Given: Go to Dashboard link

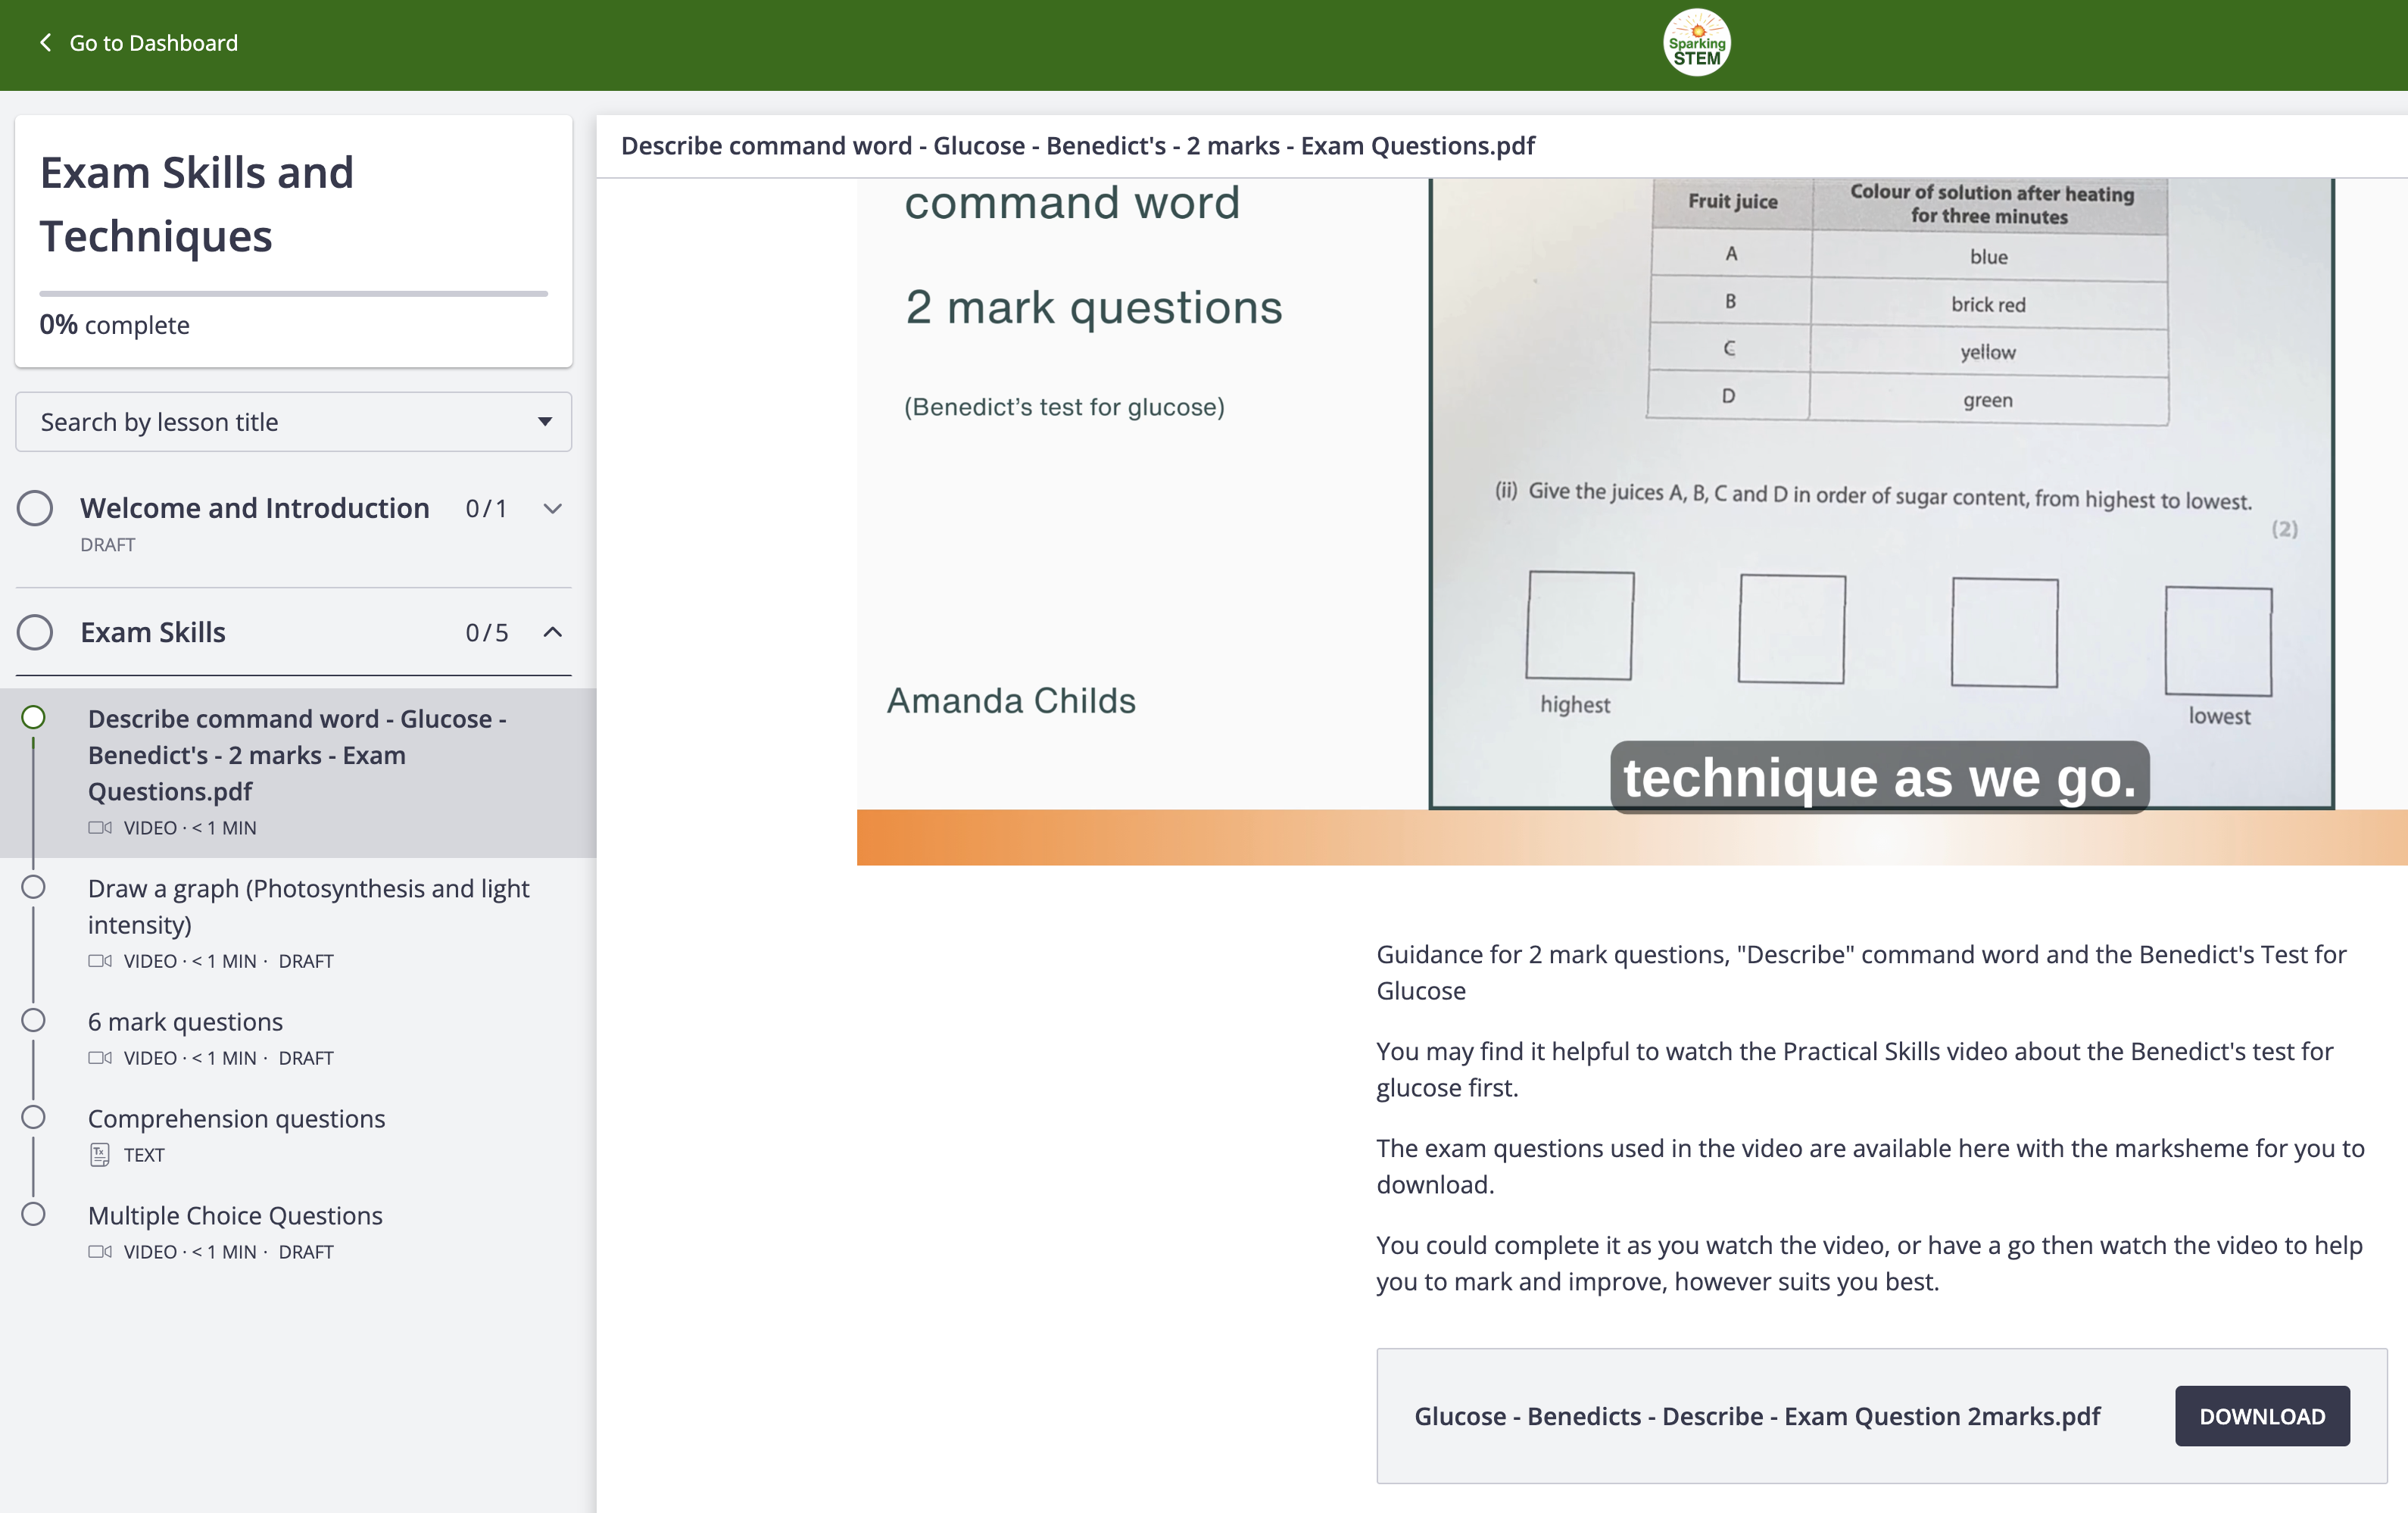Looking at the screenshot, I should [x=153, y=43].
